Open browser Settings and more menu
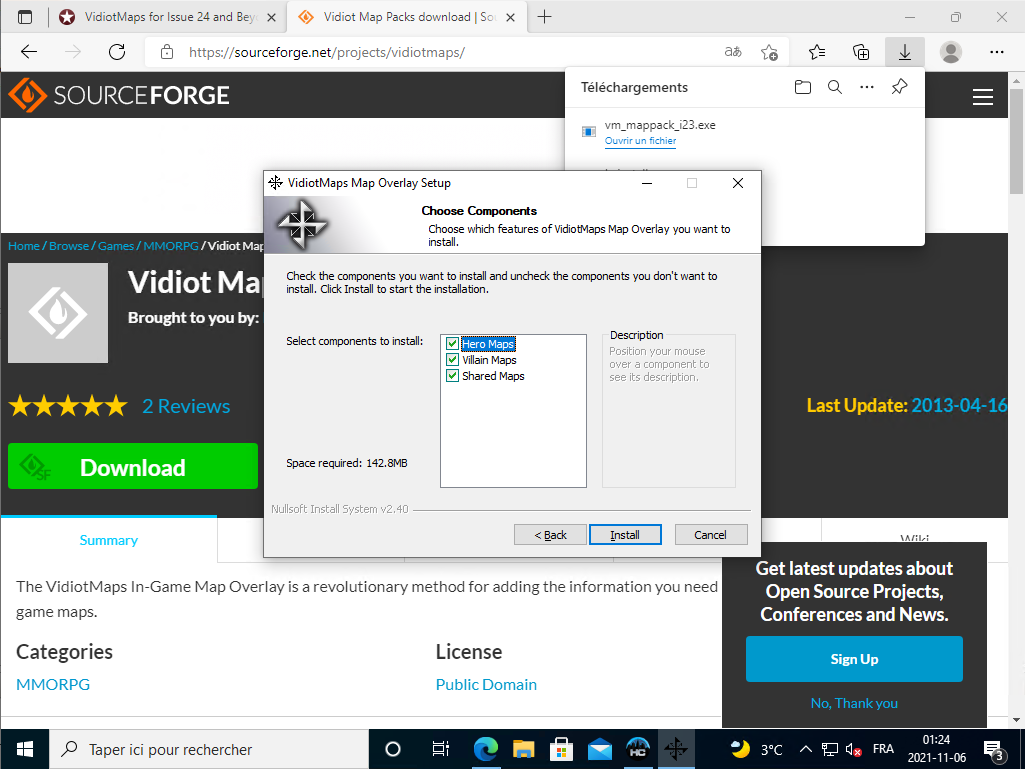Image resolution: width=1025 pixels, height=769 pixels. pyautogui.click(x=996, y=52)
